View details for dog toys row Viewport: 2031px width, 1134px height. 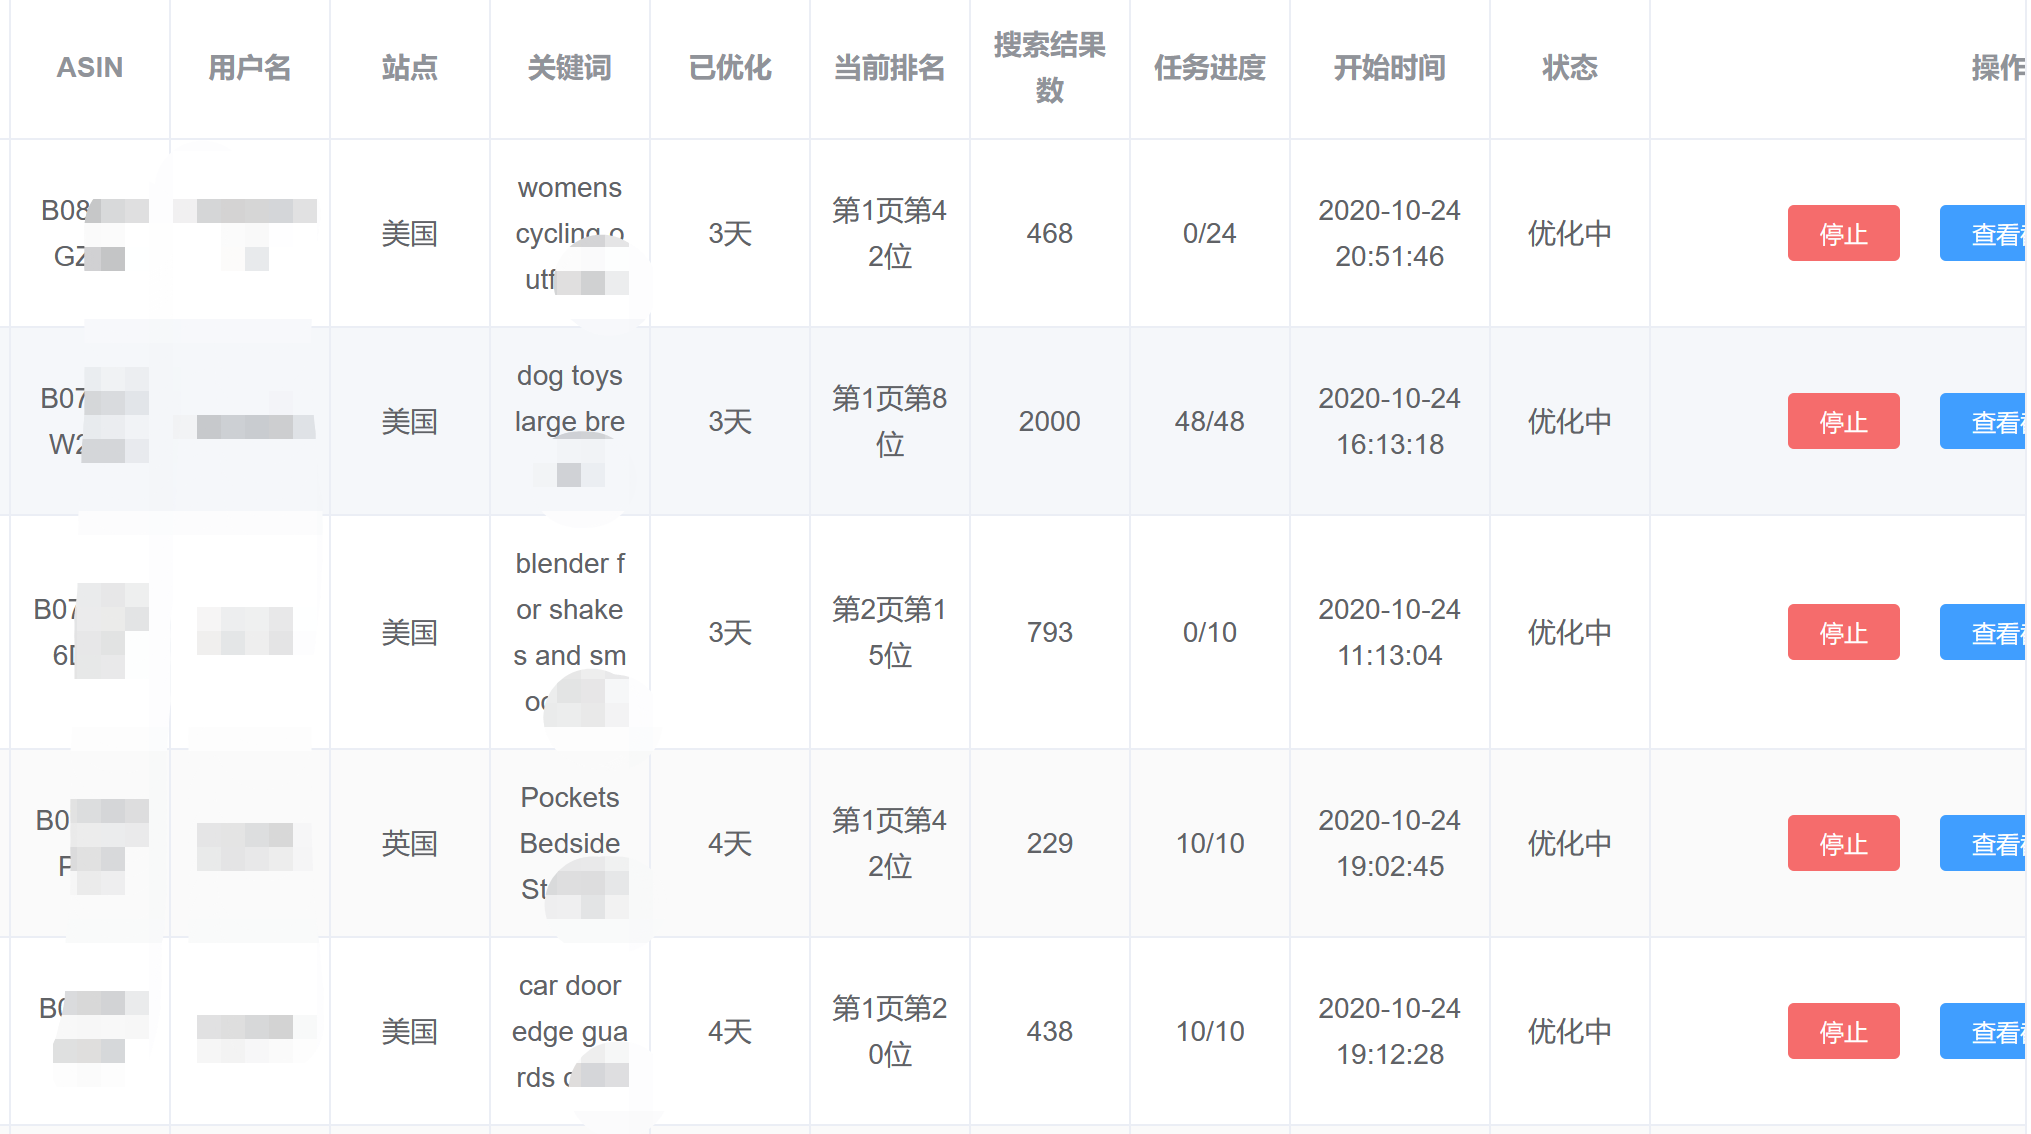1984,421
